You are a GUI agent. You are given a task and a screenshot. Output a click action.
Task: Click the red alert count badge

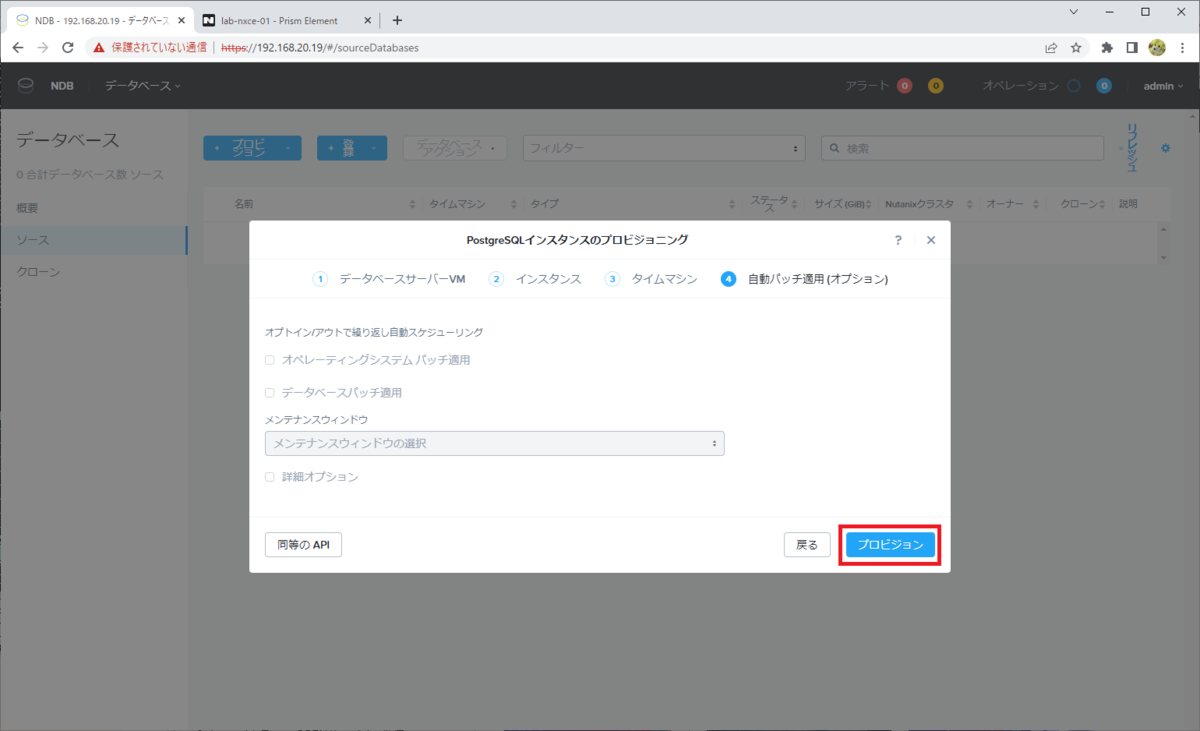(x=904, y=86)
